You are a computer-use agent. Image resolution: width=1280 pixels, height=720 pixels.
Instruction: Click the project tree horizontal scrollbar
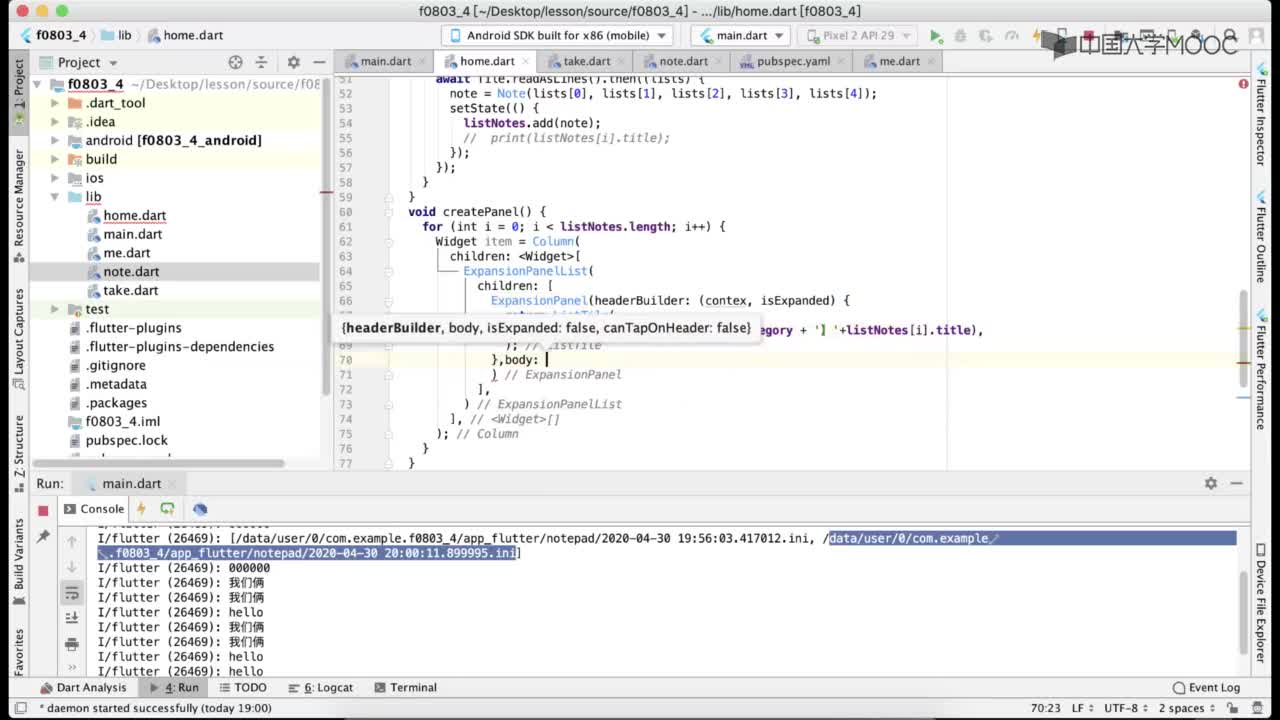[x=160, y=463]
